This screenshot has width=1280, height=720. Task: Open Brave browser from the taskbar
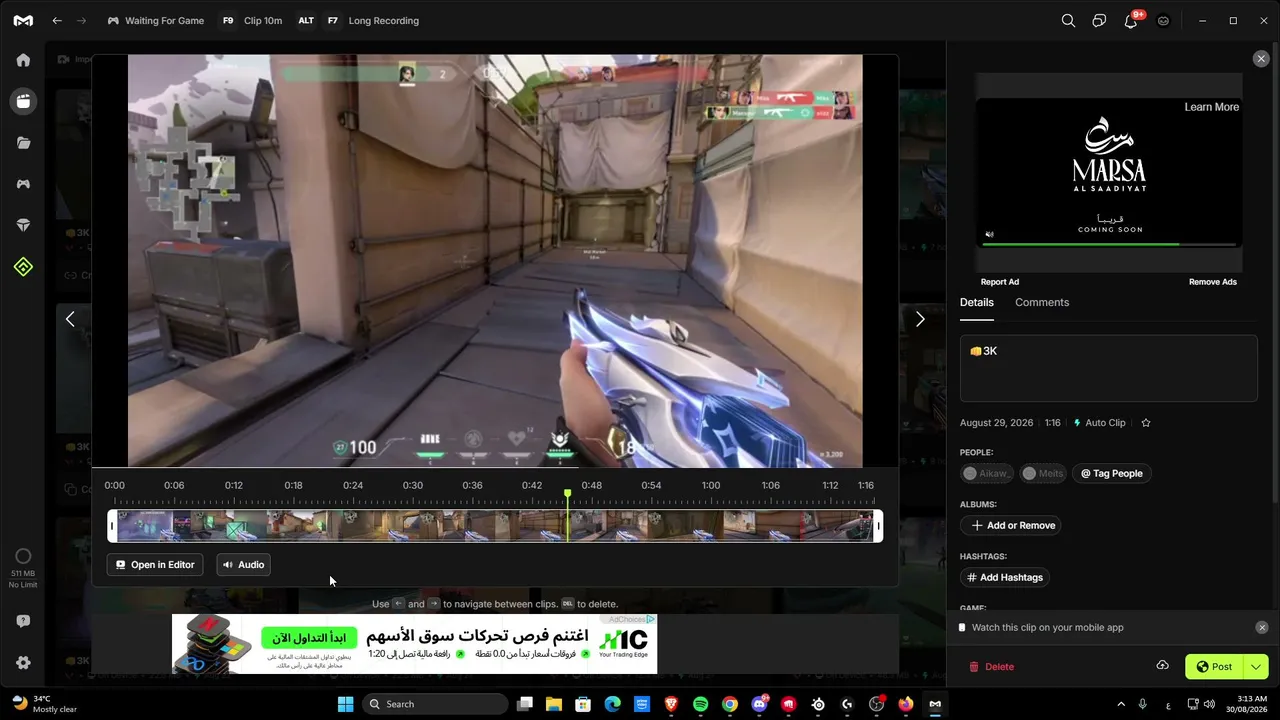671,704
